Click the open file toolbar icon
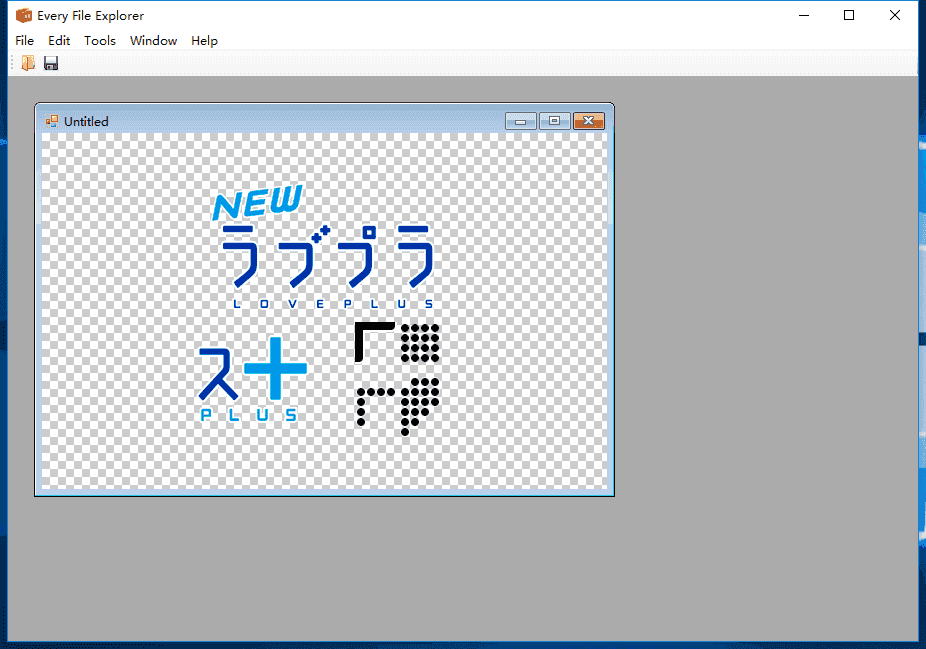This screenshot has height=649, width=926. pyautogui.click(x=28, y=63)
